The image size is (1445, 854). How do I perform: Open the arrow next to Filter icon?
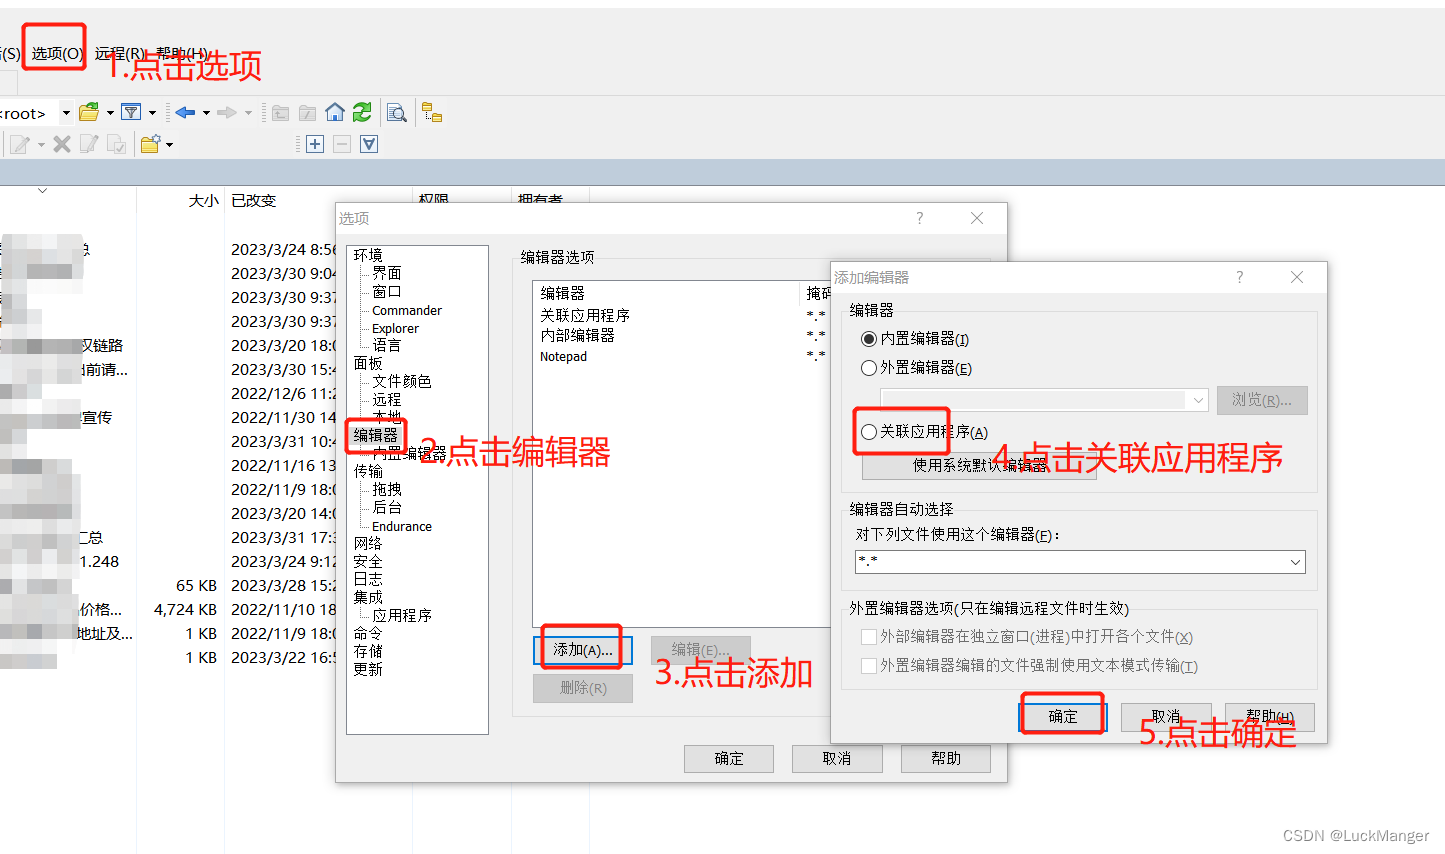(x=152, y=113)
